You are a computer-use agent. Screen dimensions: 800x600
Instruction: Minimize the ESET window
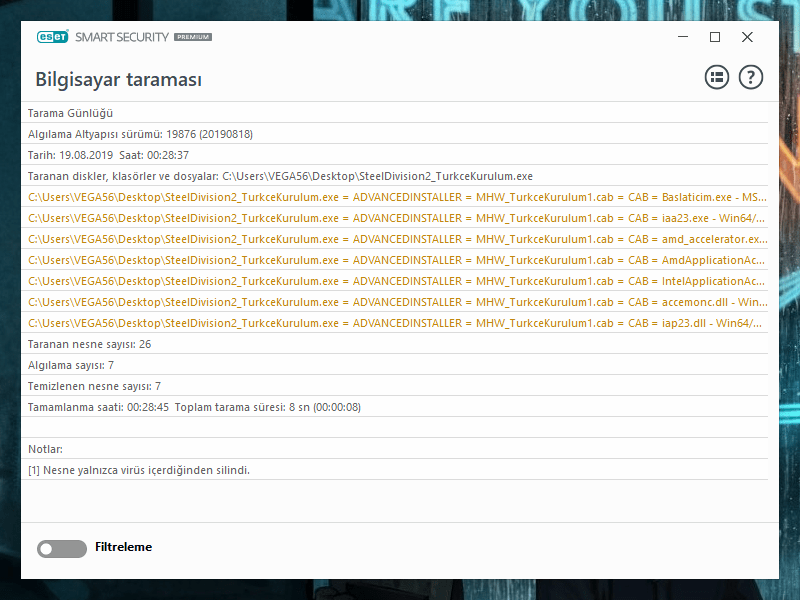pos(683,37)
